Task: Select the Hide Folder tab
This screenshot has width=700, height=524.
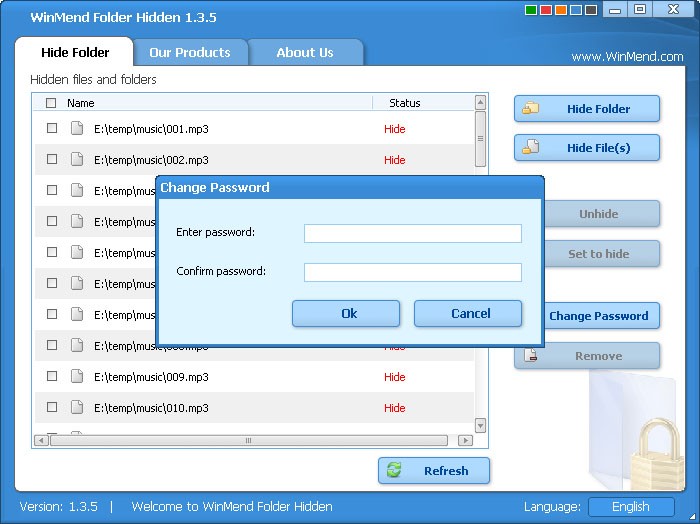Action: tap(75, 52)
